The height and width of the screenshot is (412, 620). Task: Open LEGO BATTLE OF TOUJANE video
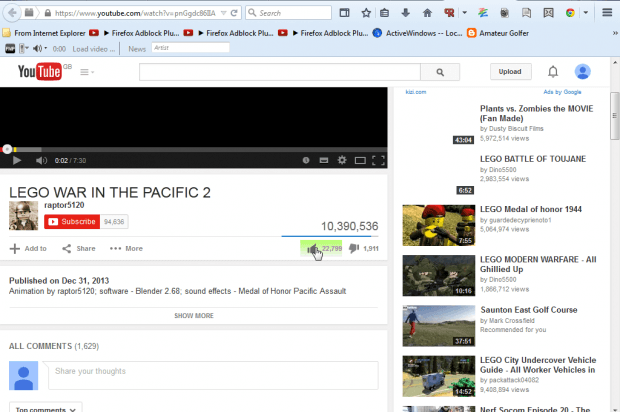pos(533,159)
